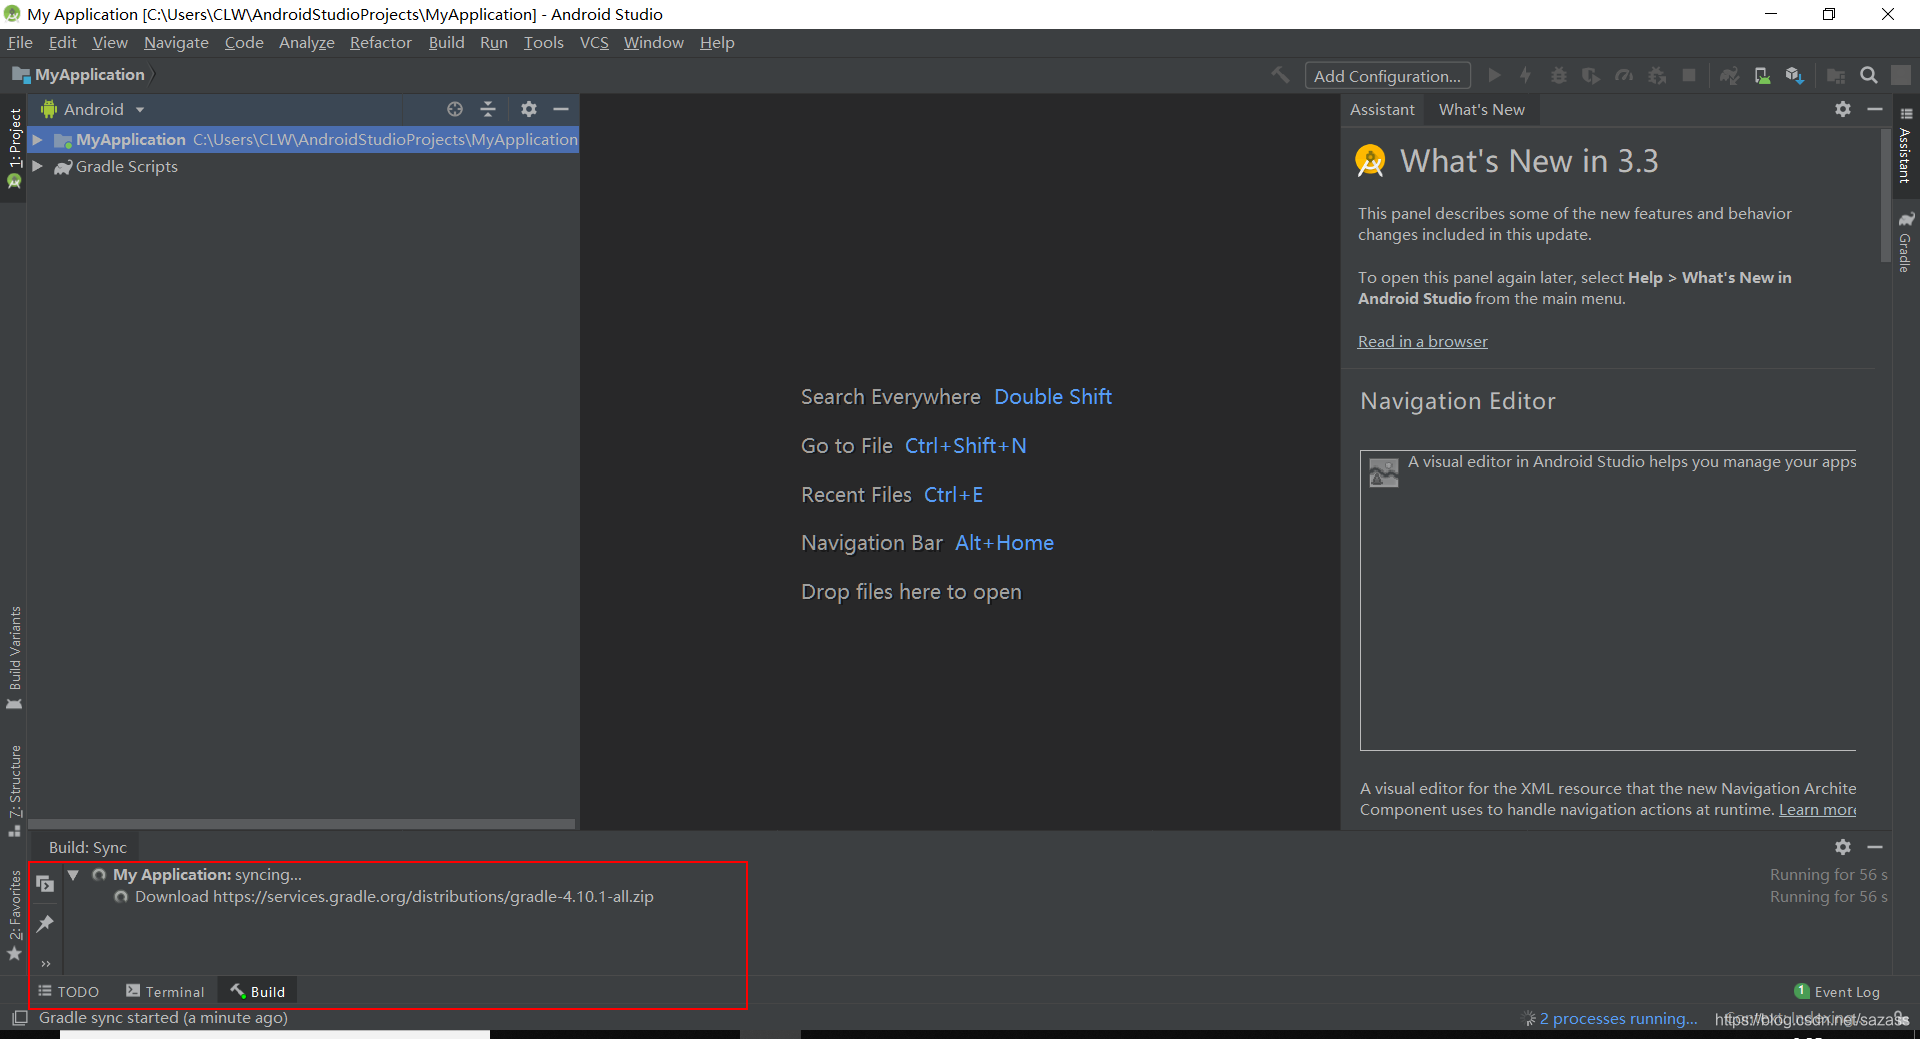Click the Run app play icon

tap(1494, 75)
